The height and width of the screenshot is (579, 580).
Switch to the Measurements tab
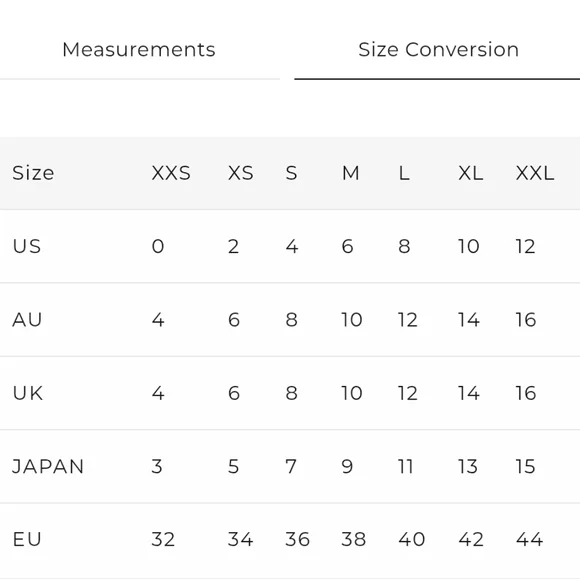[139, 50]
